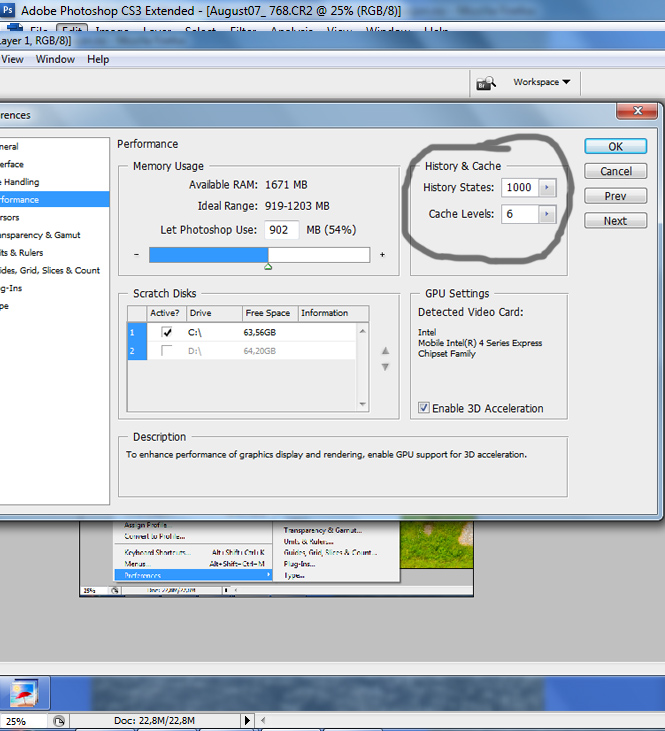The width and height of the screenshot is (665, 731).
Task: Click horizontal scrollbar left arrow at bottom
Action: point(263,720)
